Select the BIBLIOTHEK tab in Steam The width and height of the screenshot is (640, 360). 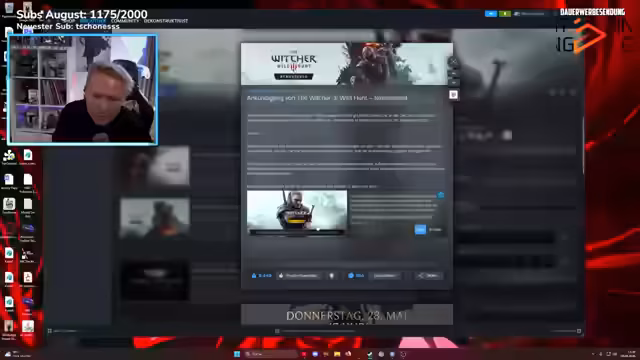pyautogui.click(x=93, y=20)
